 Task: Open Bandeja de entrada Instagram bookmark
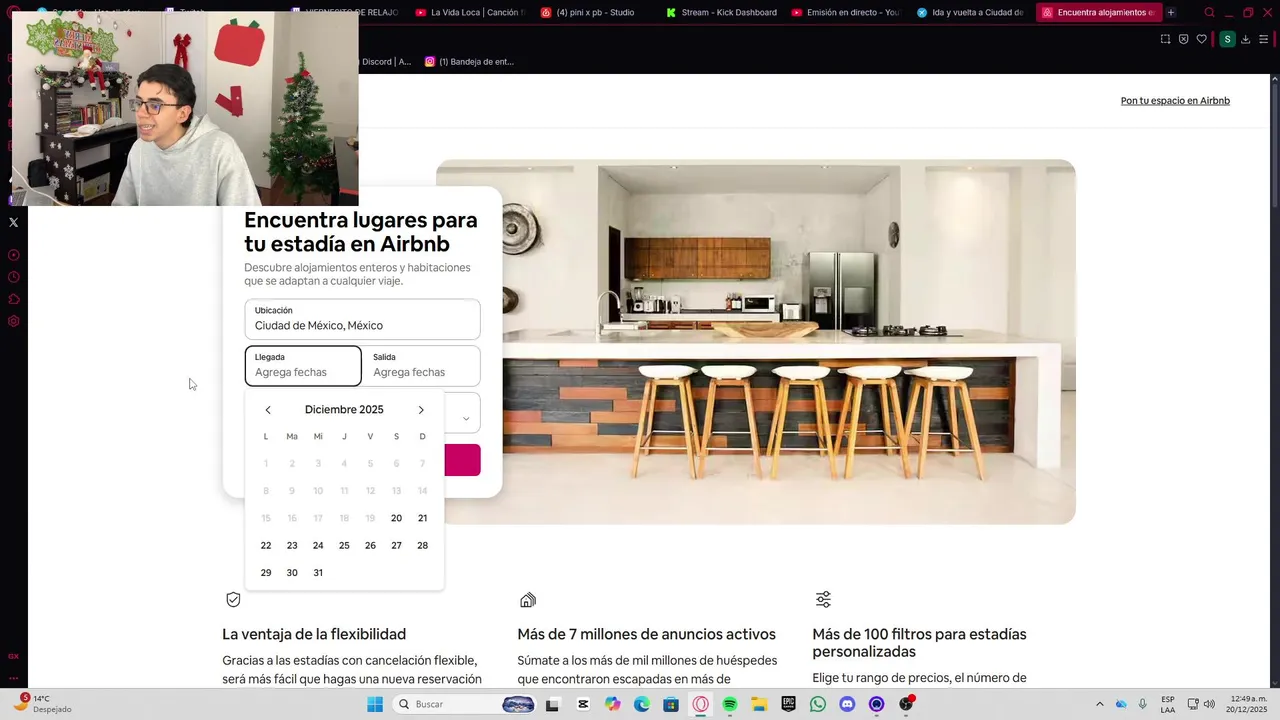pyautogui.click(x=469, y=61)
